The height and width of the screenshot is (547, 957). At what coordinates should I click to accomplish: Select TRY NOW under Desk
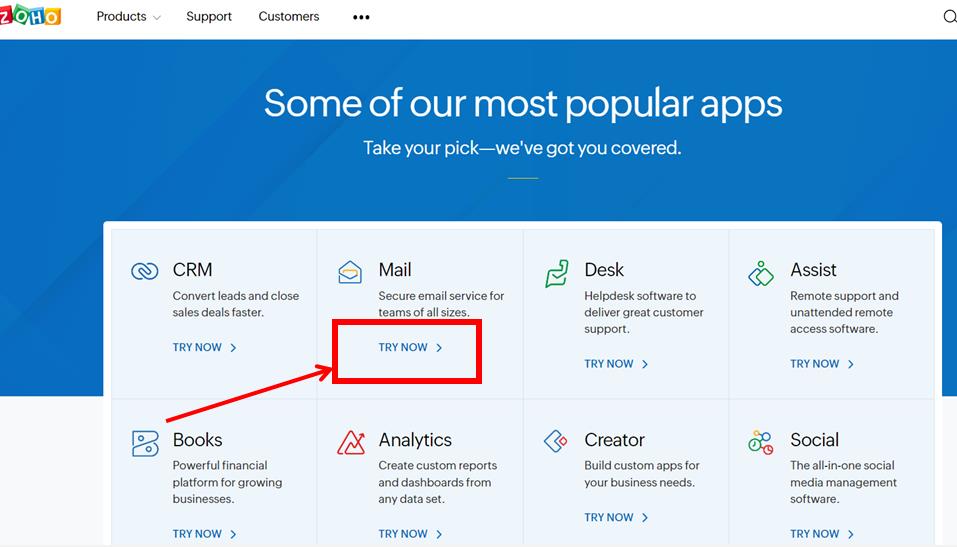[x=616, y=364]
